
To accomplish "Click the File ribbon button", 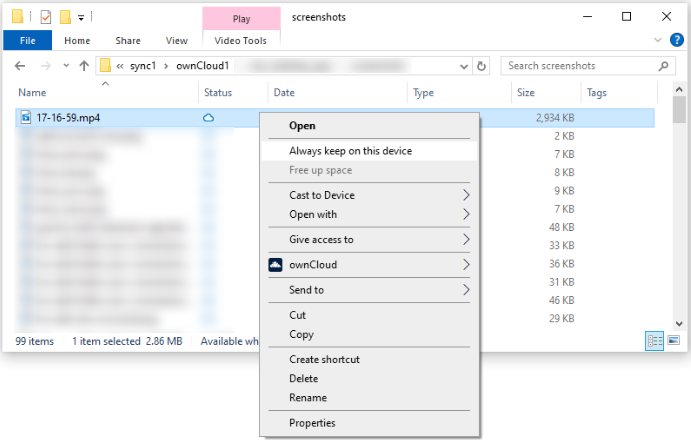I will (x=27, y=41).
